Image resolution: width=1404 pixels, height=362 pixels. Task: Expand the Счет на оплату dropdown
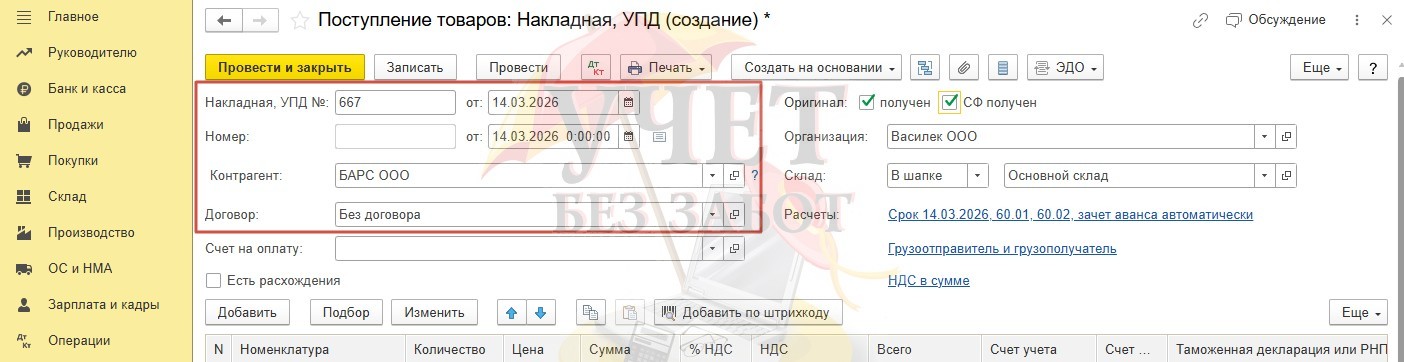[713, 248]
